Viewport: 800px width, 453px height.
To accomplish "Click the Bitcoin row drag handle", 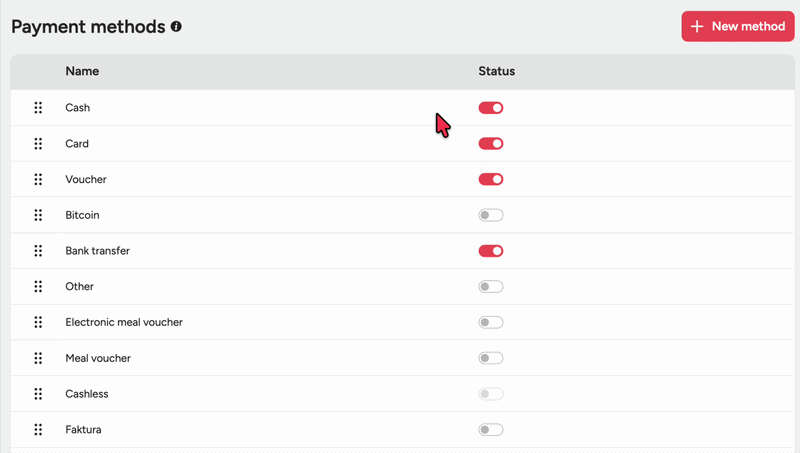I will coord(38,215).
